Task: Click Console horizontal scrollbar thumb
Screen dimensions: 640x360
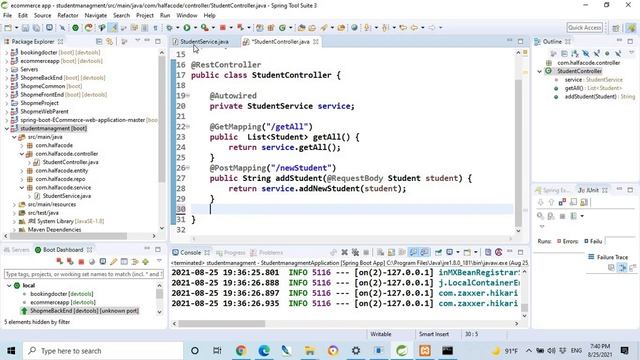Action: pyautogui.click(x=222, y=324)
